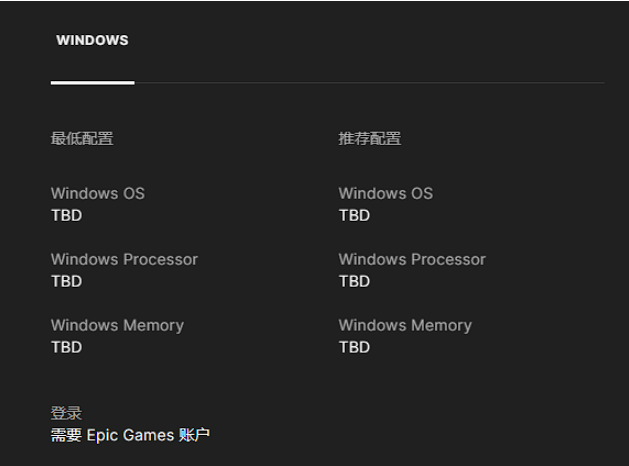Click Windows OS label under 最低配置
This screenshot has width=629, height=466.
coord(98,193)
